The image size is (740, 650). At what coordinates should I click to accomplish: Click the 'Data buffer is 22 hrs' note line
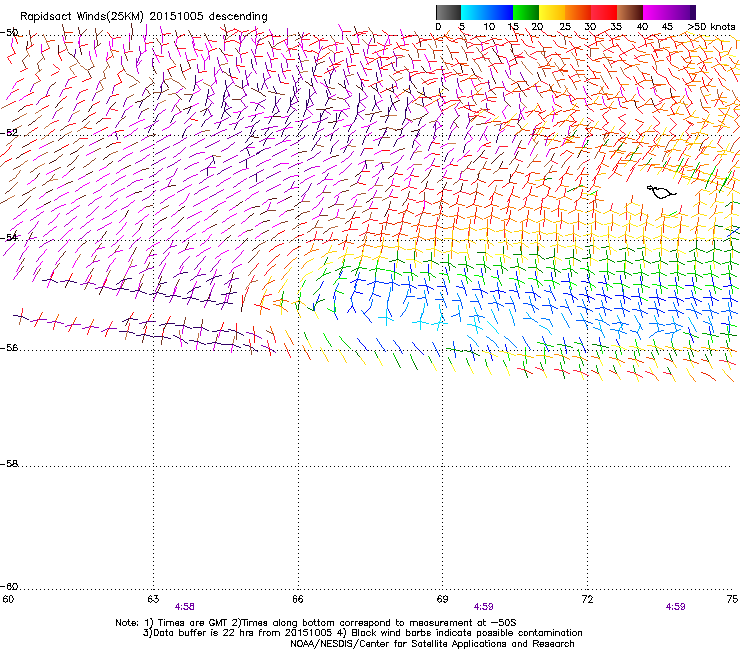point(362,633)
